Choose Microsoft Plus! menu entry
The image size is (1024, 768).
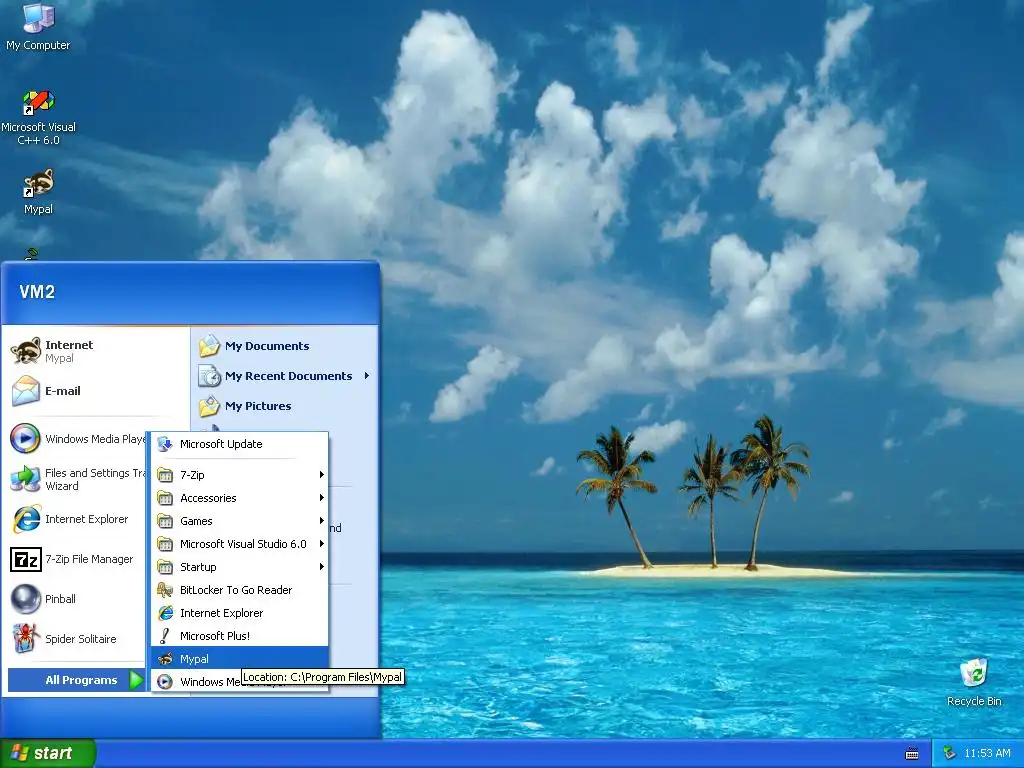[x=240, y=635]
